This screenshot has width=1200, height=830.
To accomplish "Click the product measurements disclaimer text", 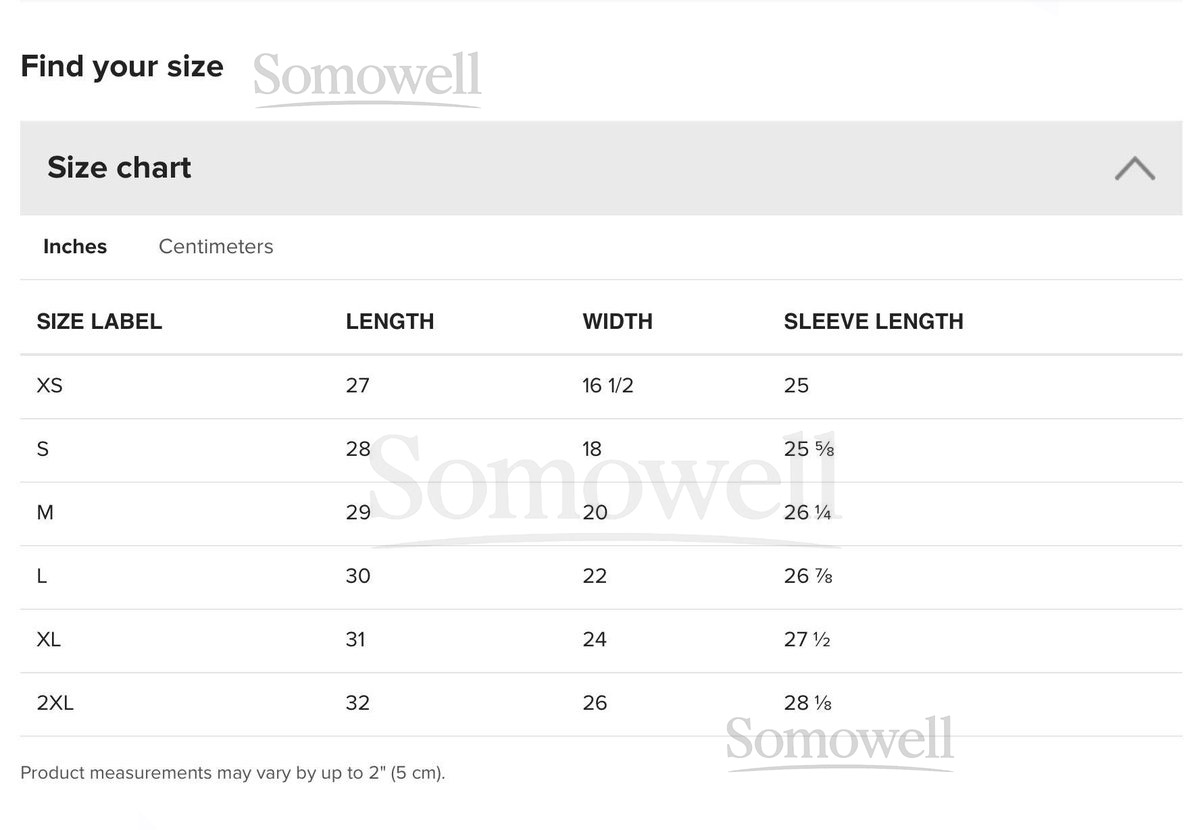I will pyautogui.click(x=233, y=773).
